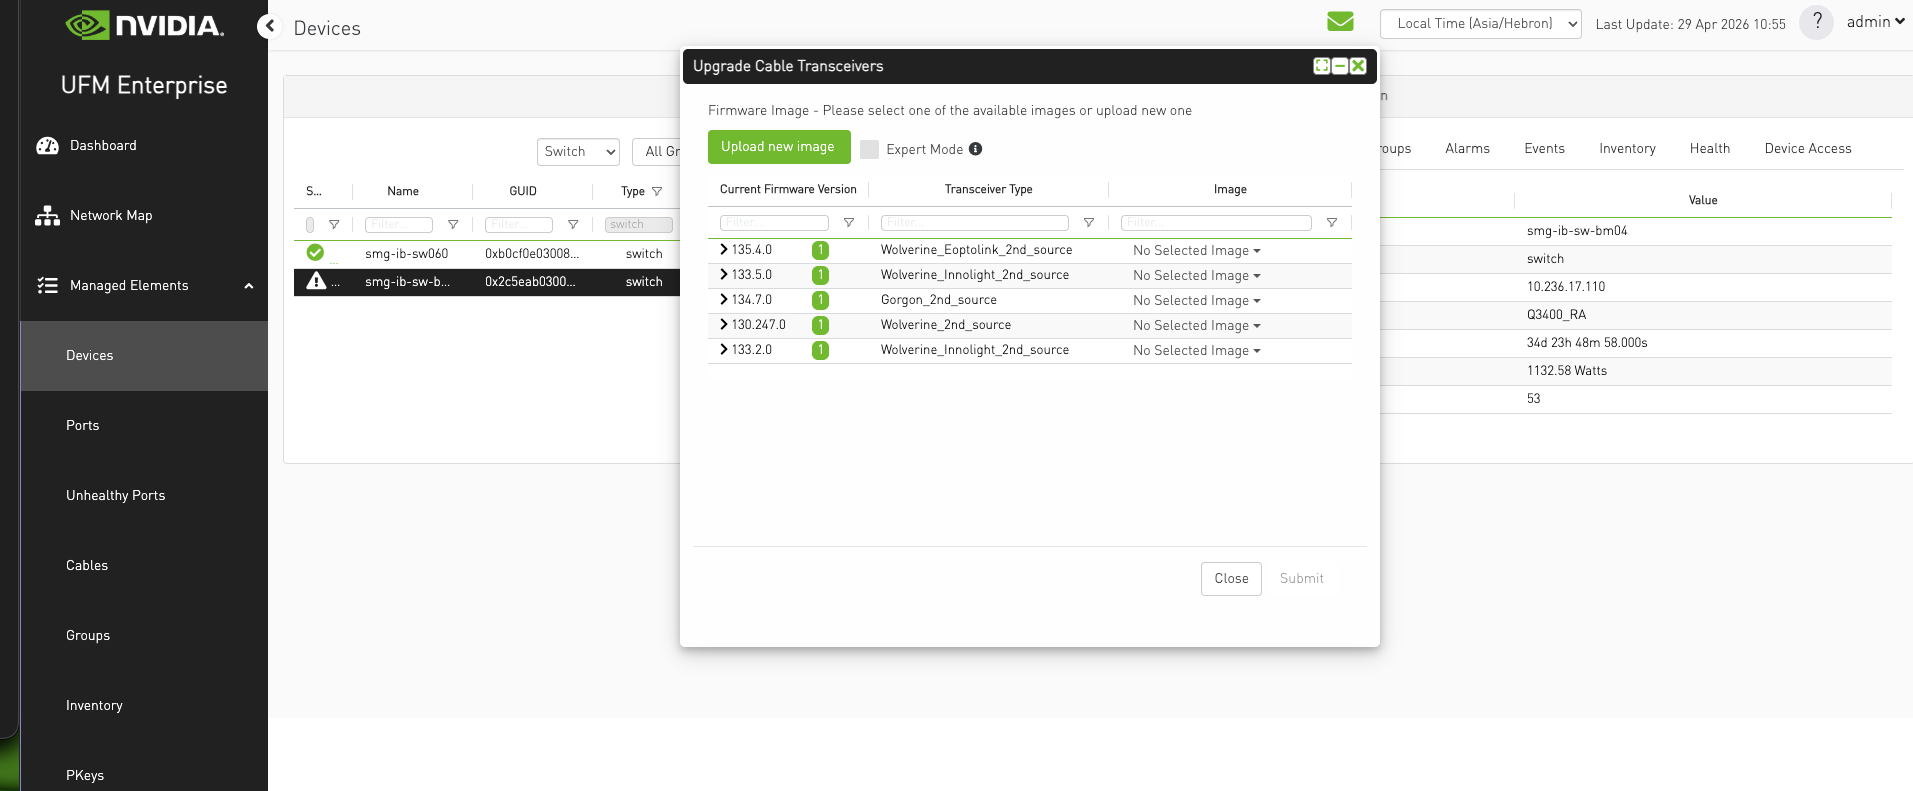
Task: Open the Name column filter funnel
Action: point(453,225)
